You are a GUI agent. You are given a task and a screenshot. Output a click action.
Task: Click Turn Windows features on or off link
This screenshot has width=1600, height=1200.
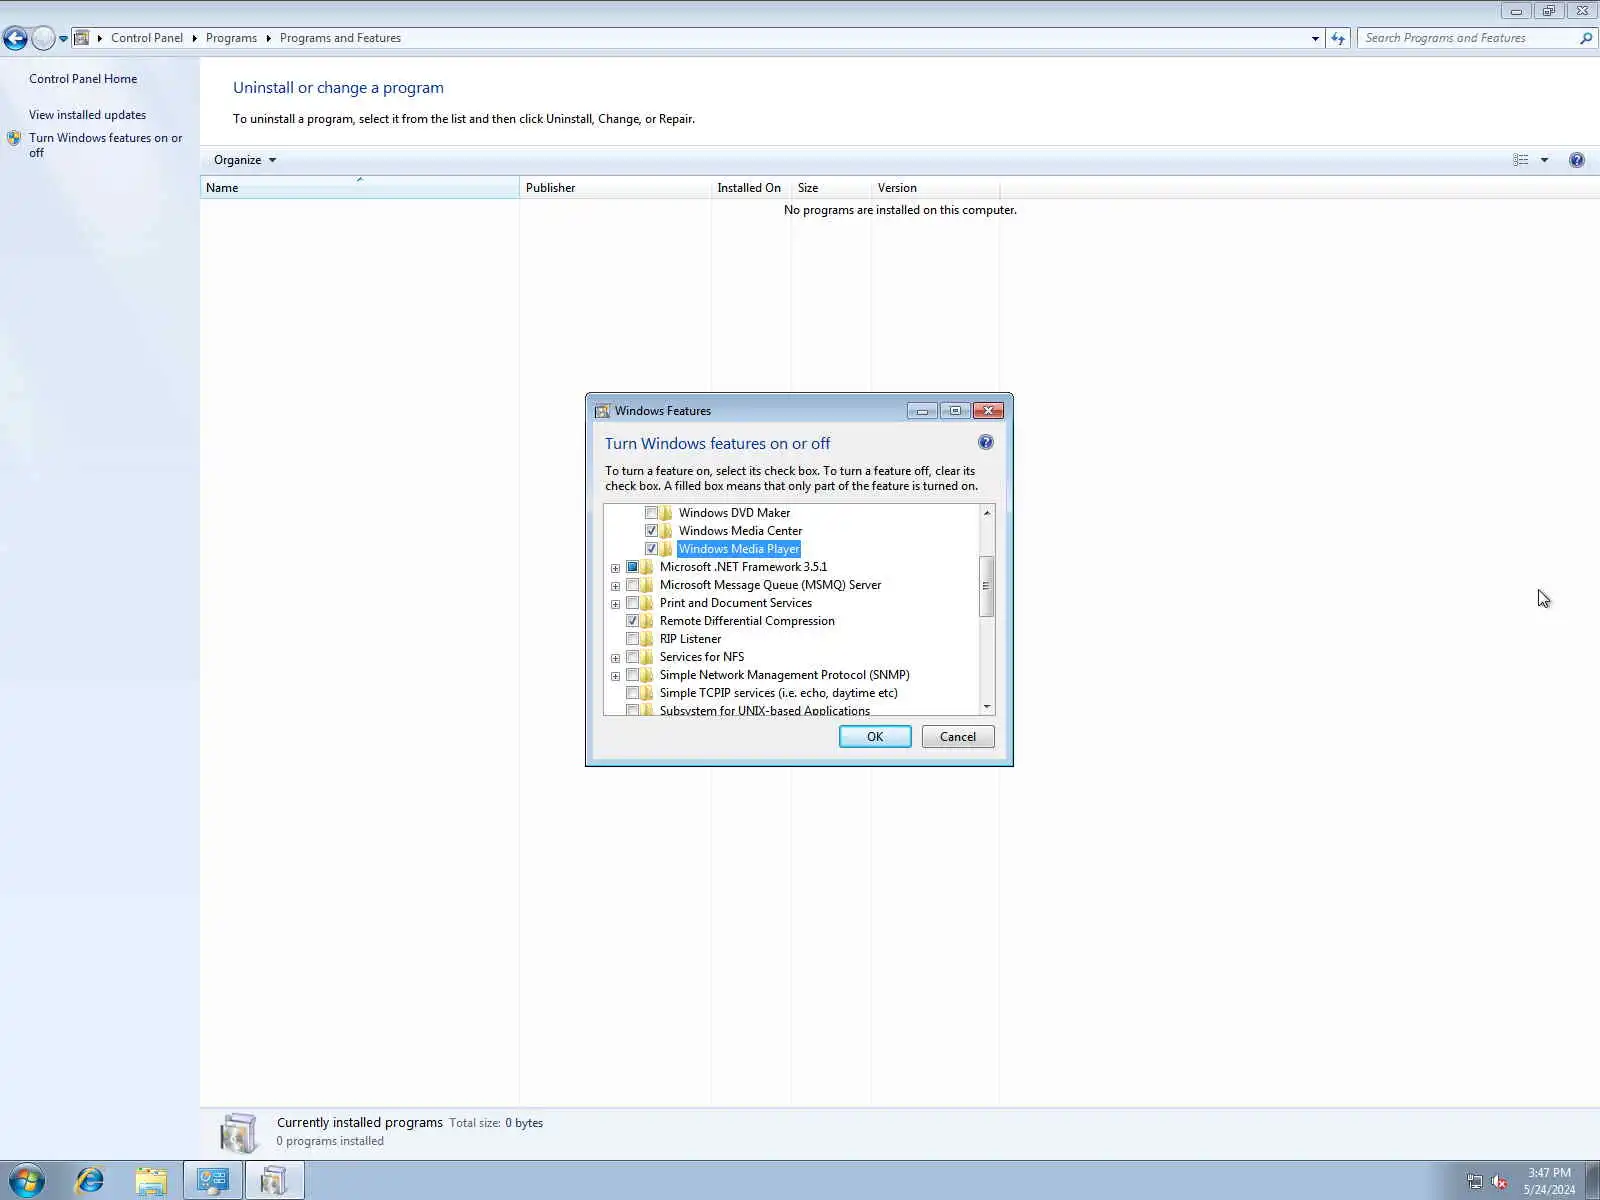coord(106,145)
